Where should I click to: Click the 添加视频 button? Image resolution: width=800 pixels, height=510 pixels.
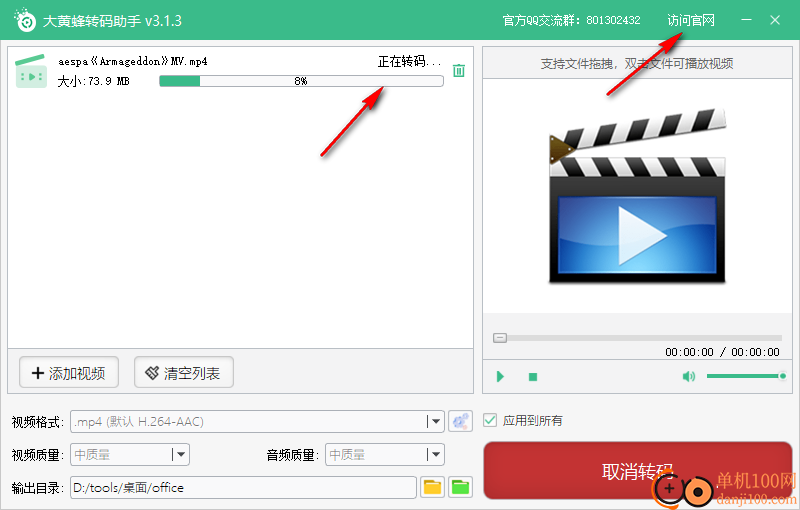tap(69, 373)
